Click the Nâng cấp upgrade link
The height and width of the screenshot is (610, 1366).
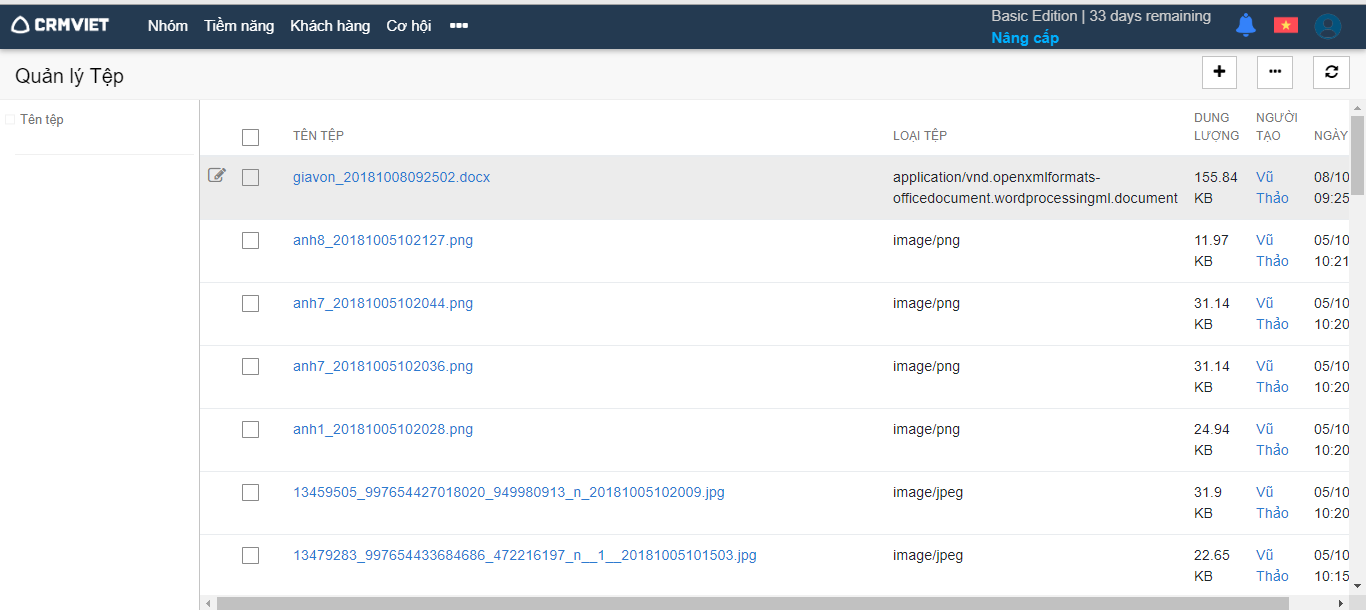[1024, 38]
